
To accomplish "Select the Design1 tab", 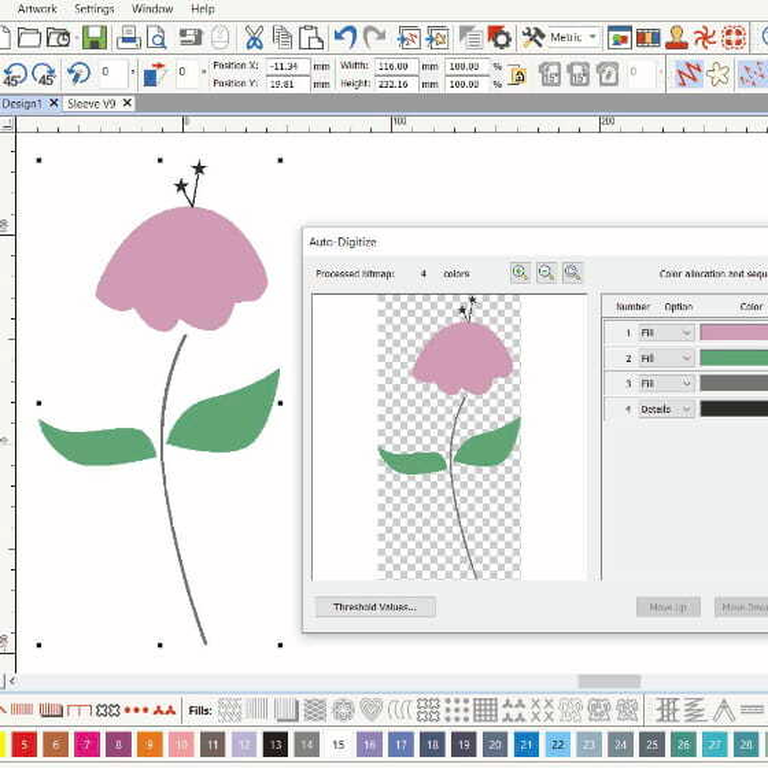I will pos(20,104).
